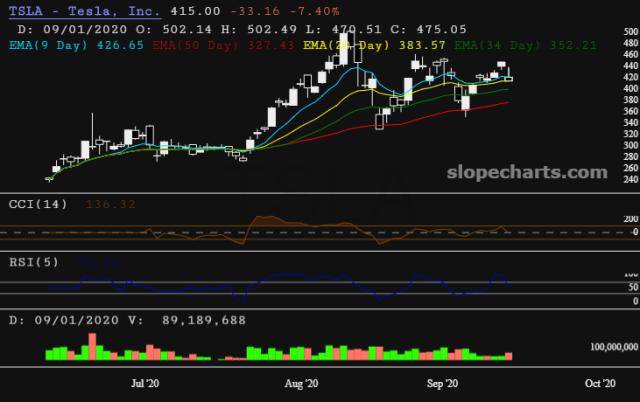Select the close value C: 475.05

pos(428,29)
